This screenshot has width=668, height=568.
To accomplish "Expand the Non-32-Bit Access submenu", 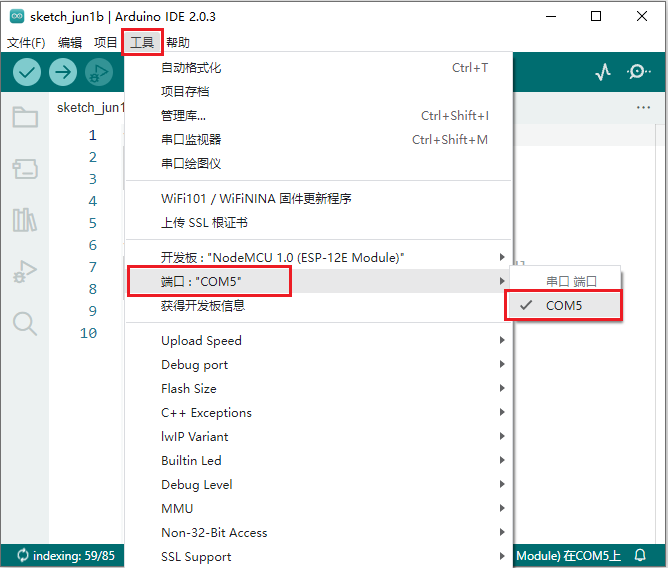I will pos(319,532).
